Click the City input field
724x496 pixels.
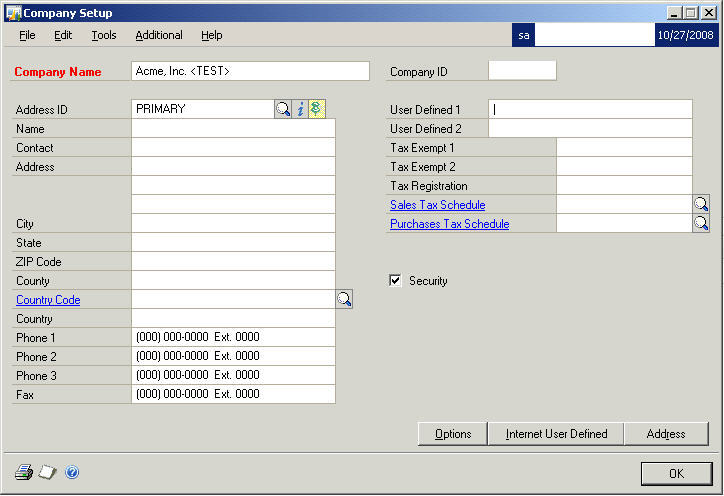[x=233, y=223]
